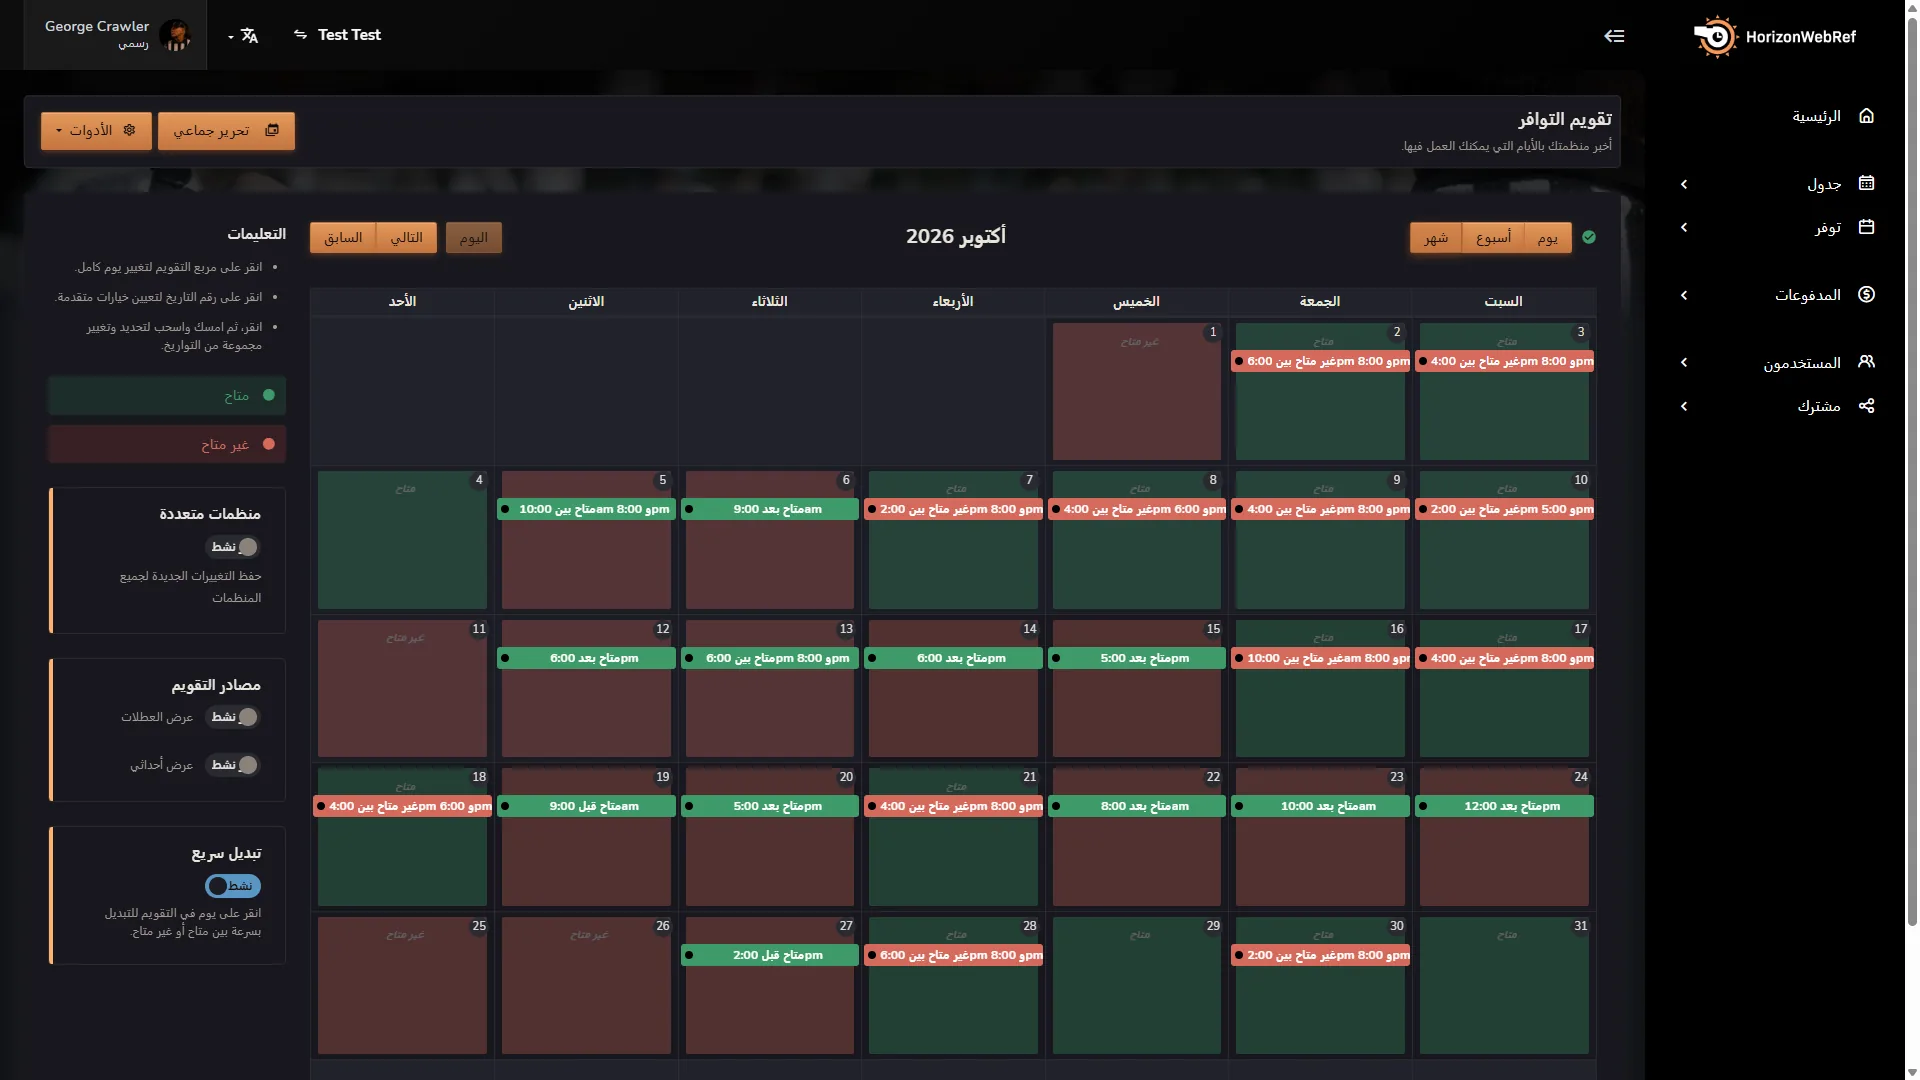1920x1080 pixels.
Task: Click the مشترك share icon
Action: click(1866, 405)
